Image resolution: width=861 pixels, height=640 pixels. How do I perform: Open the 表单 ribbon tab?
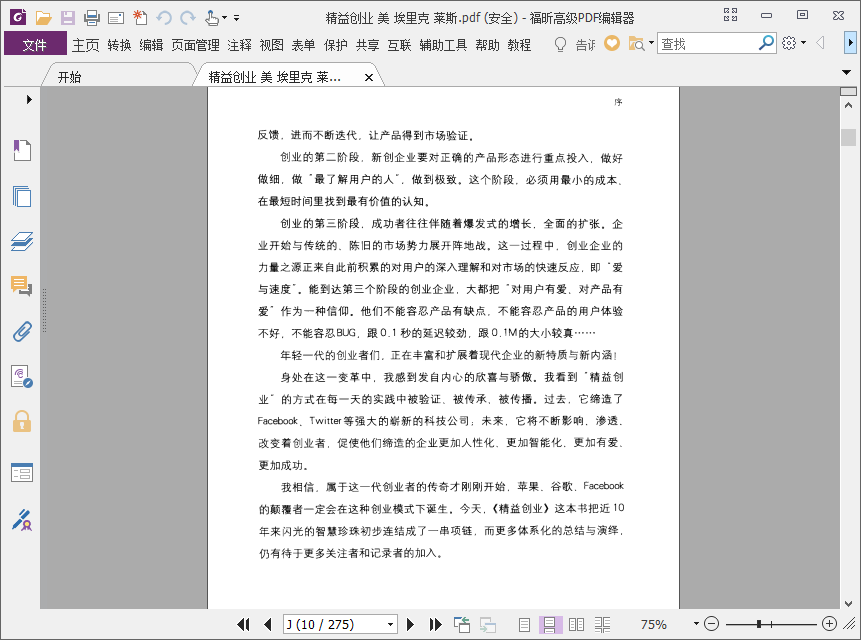point(303,44)
